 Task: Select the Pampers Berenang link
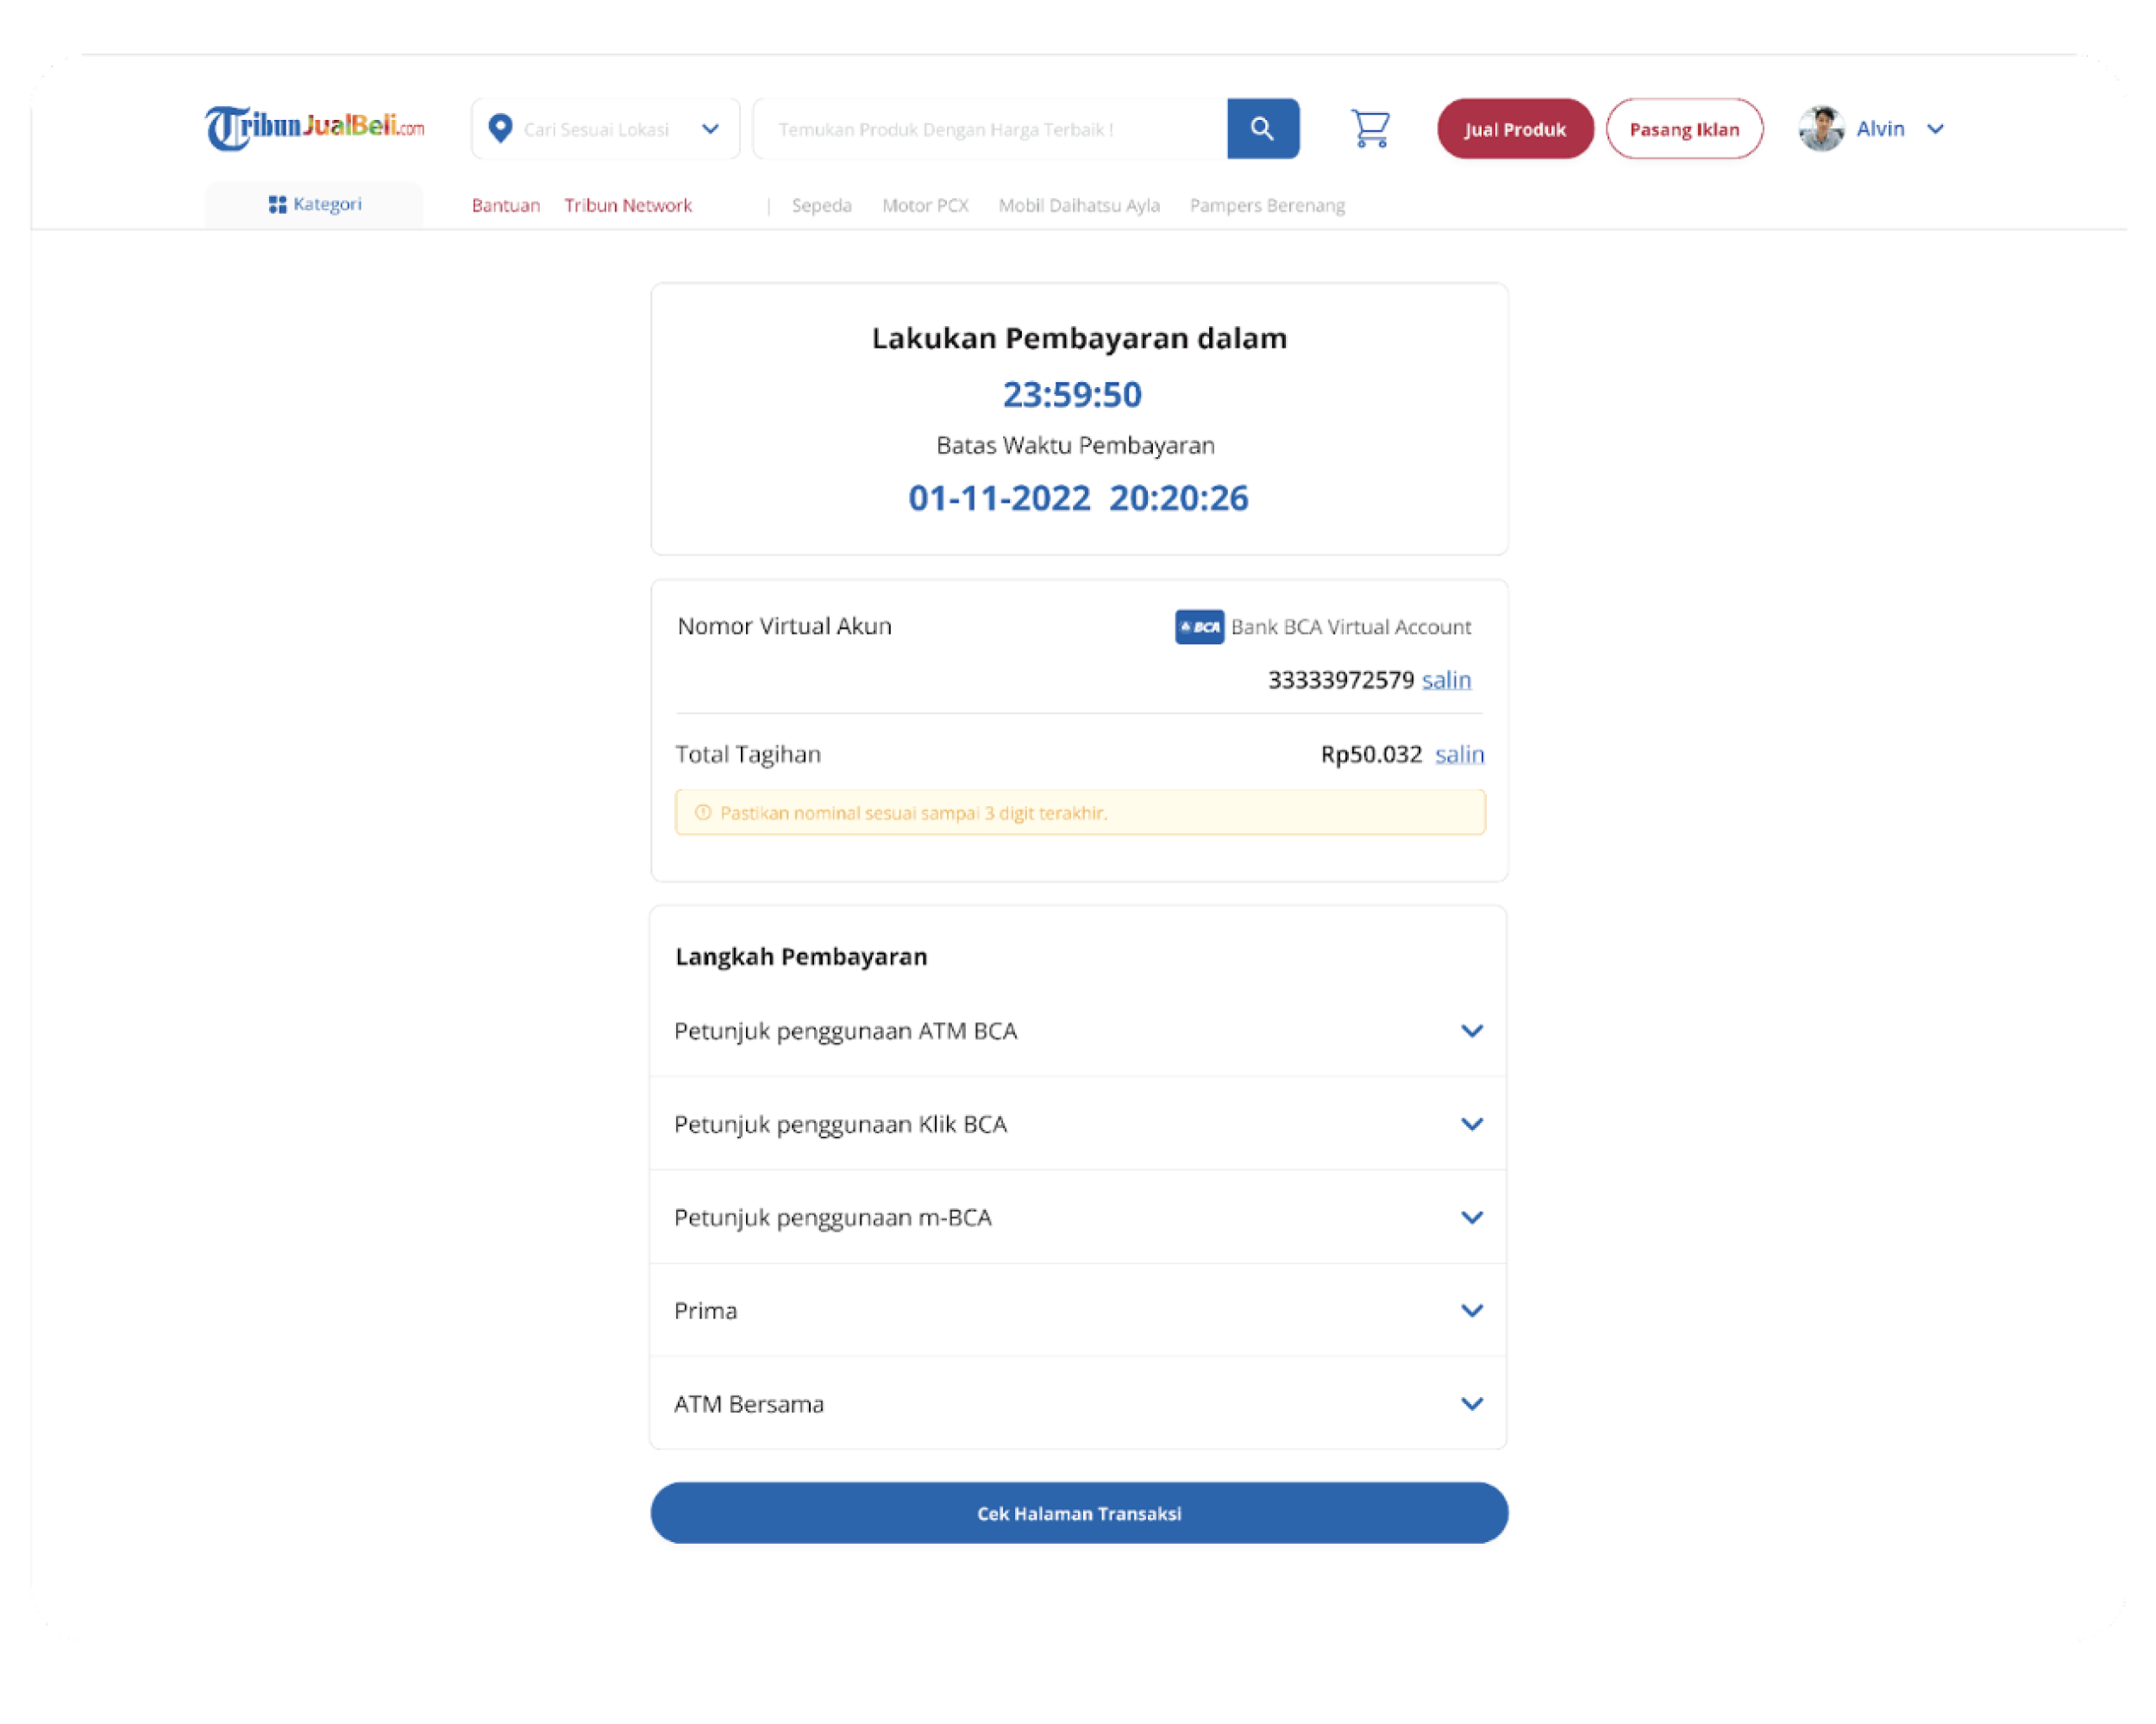coord(1267,206)
